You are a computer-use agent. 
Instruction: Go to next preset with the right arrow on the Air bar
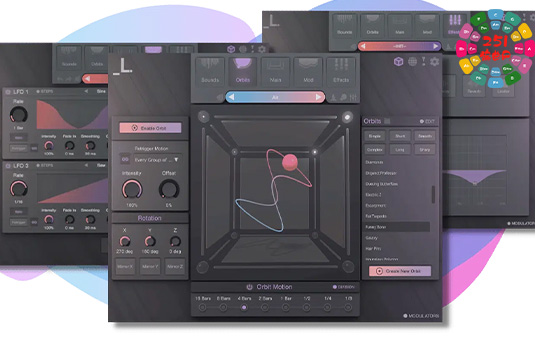click(x=319, y=97)
